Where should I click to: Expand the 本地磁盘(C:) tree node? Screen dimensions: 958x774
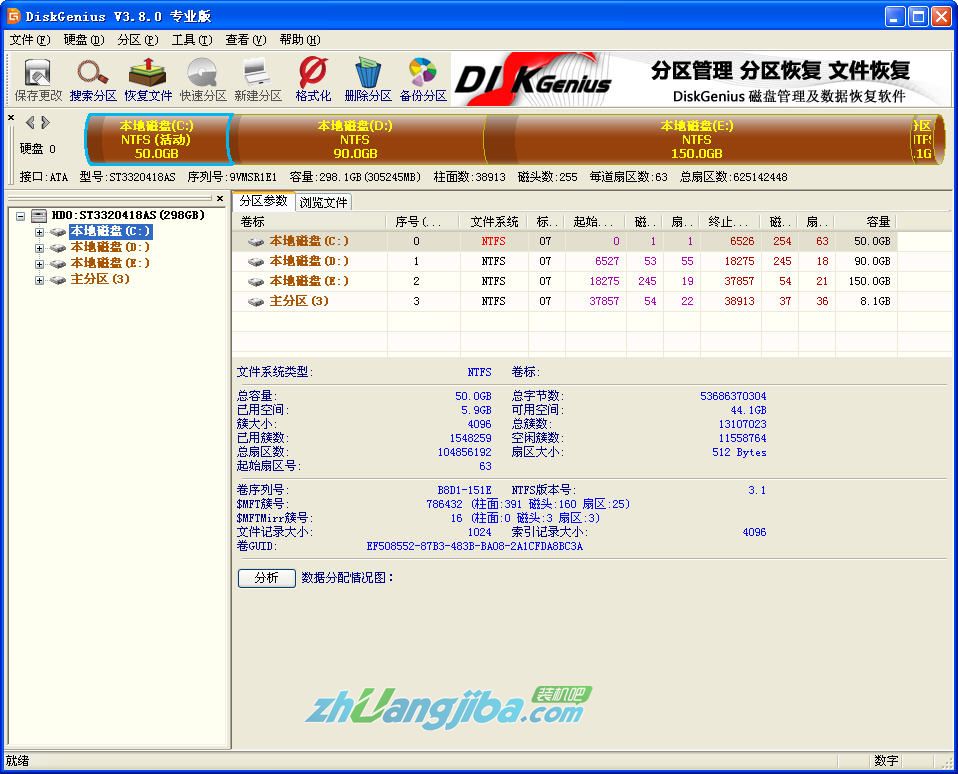click(40, 232)
